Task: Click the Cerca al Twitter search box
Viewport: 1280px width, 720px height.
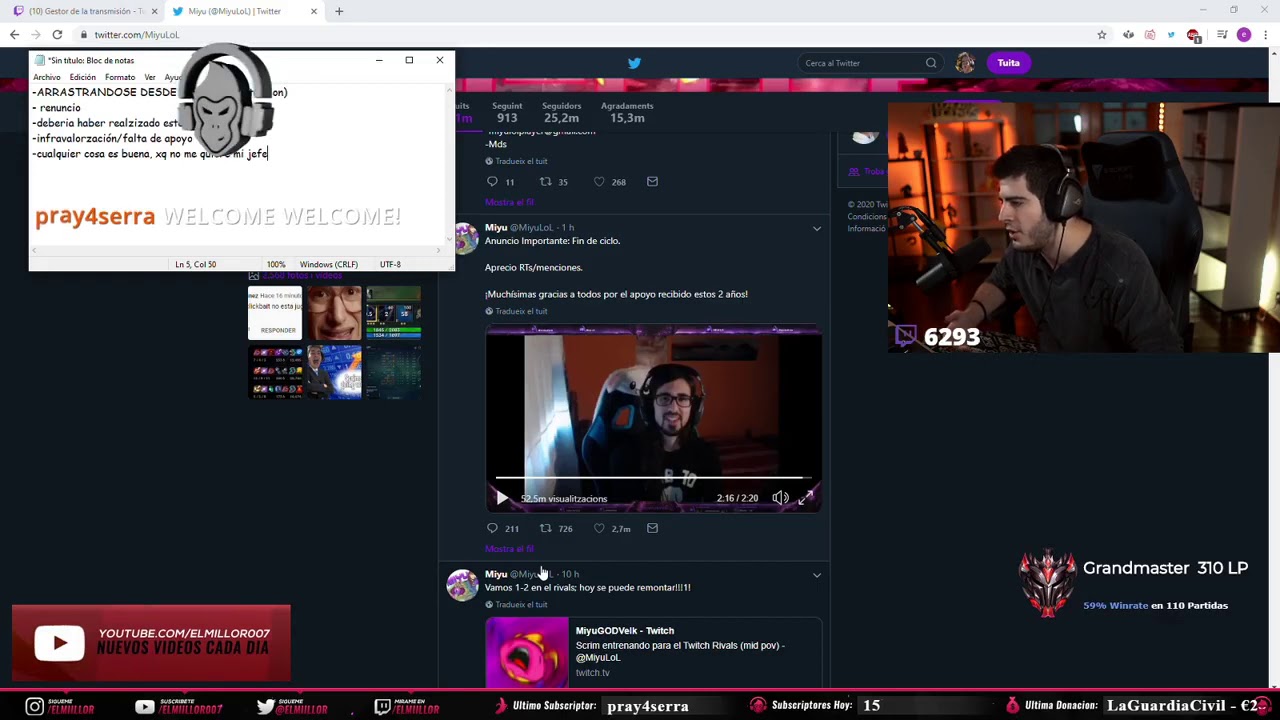Action: pyautogui.click(x=869, y=63)
